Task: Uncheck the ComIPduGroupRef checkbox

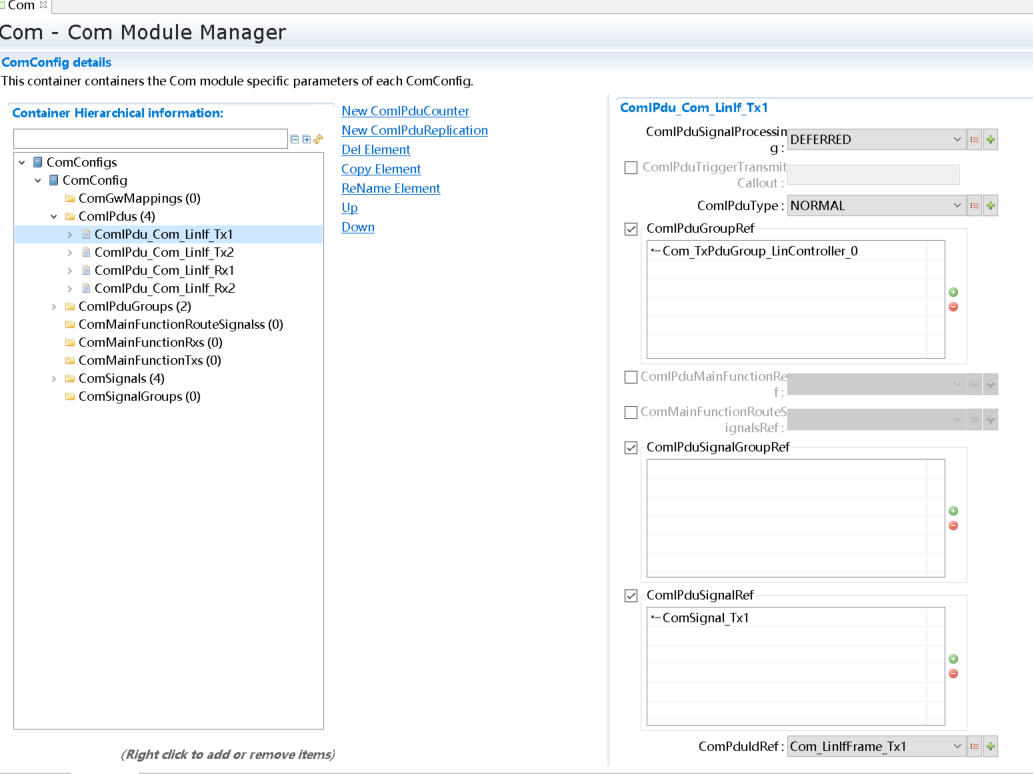Action: tap(631, 229)
